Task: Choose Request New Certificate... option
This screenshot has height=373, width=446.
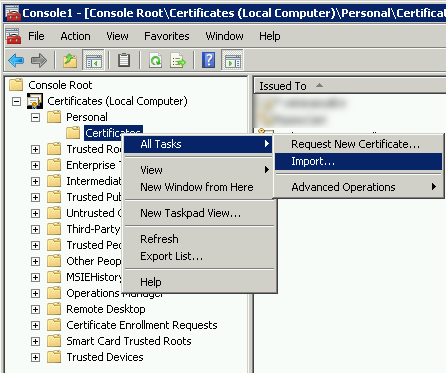Action: 359,144
